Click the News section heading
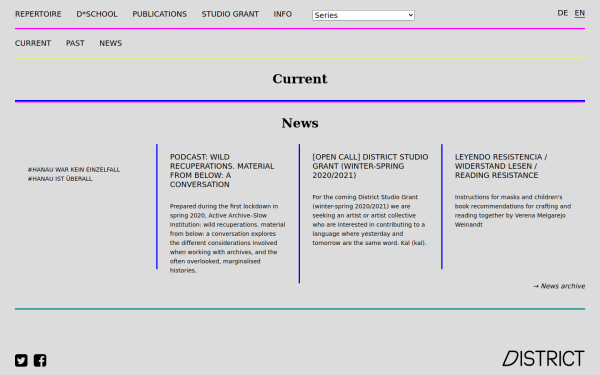 tap(300, 123)
